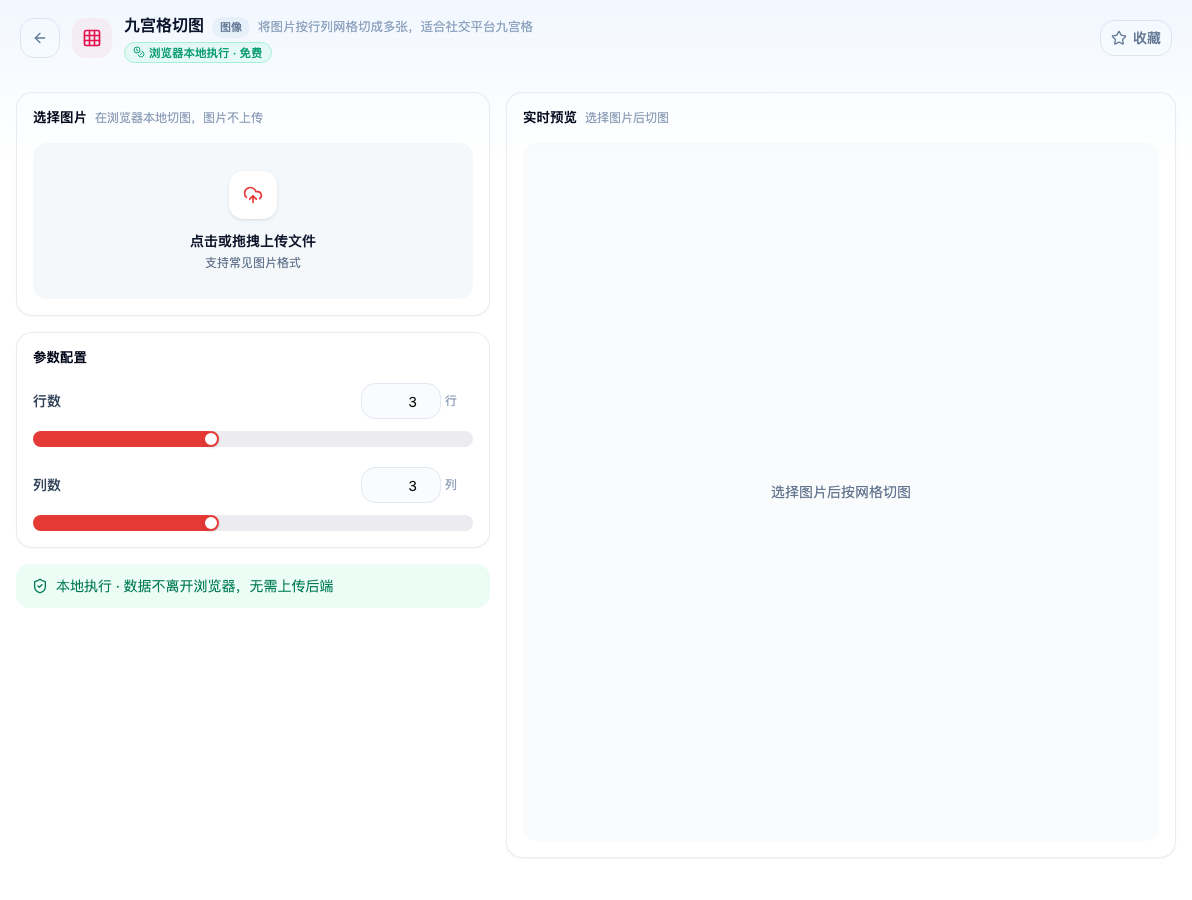Click the 实时预览 heading
This screenshot has width=1192, height=900.
point(550,117)
